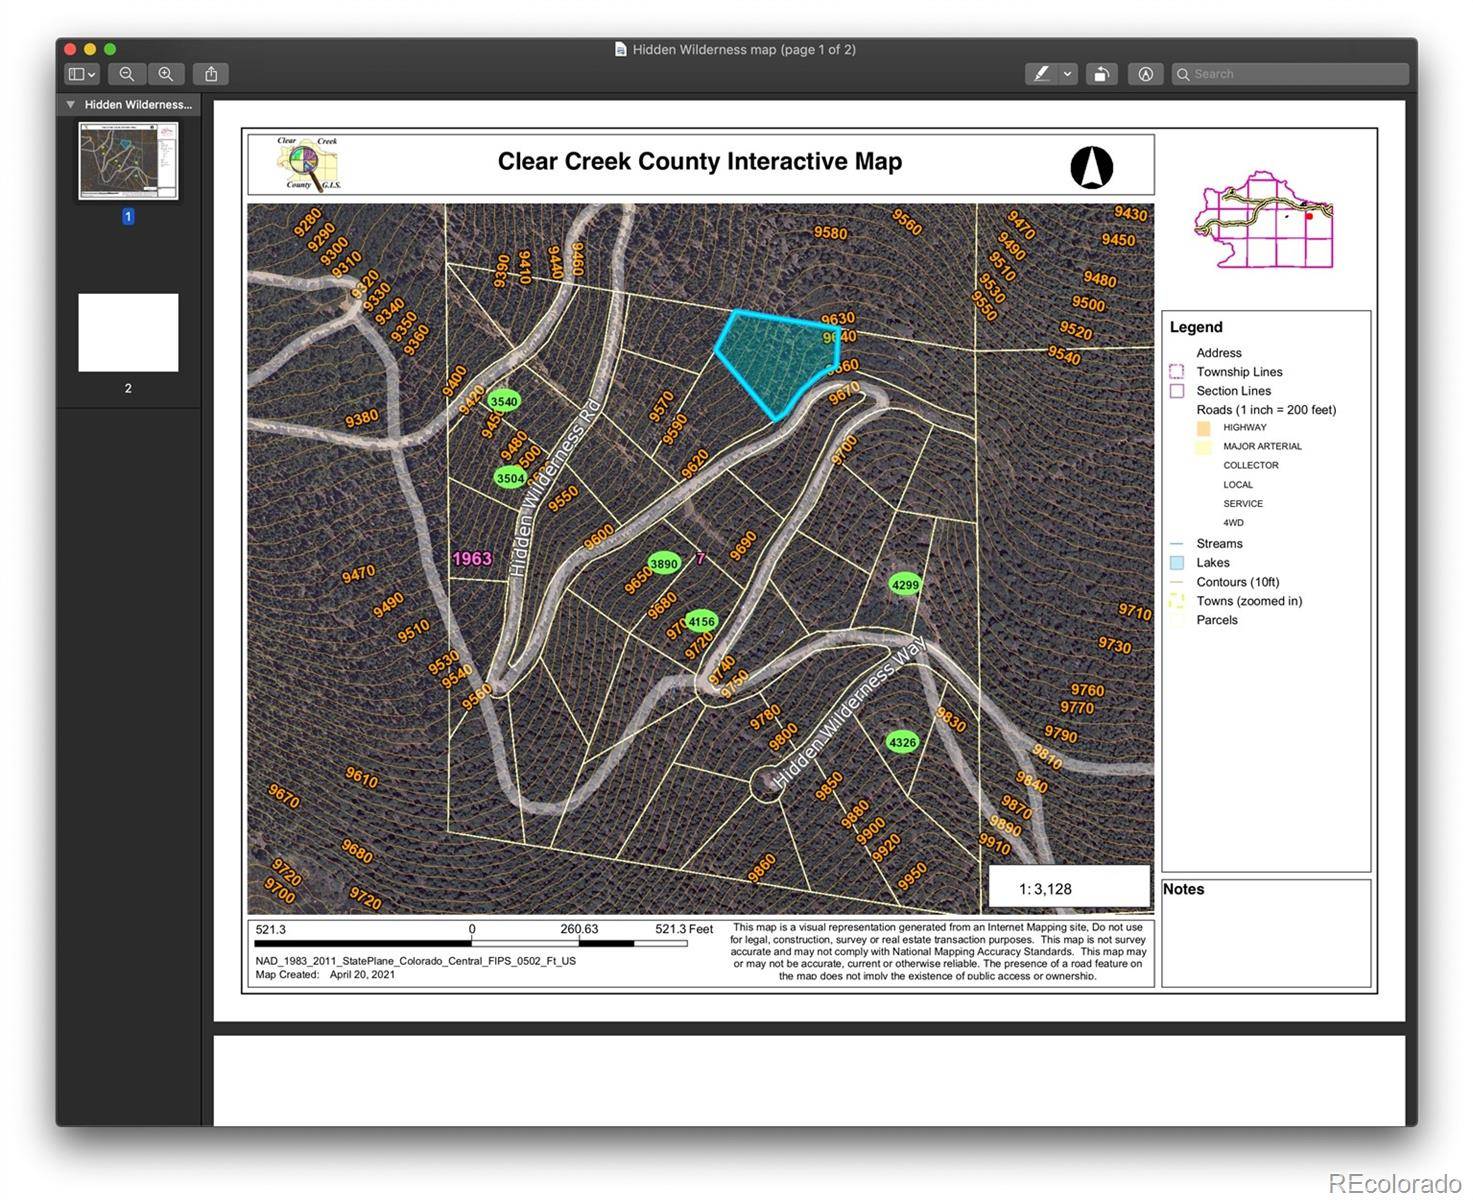Click the HIGHWAY legend color swatch

[x=1204, y=428]
